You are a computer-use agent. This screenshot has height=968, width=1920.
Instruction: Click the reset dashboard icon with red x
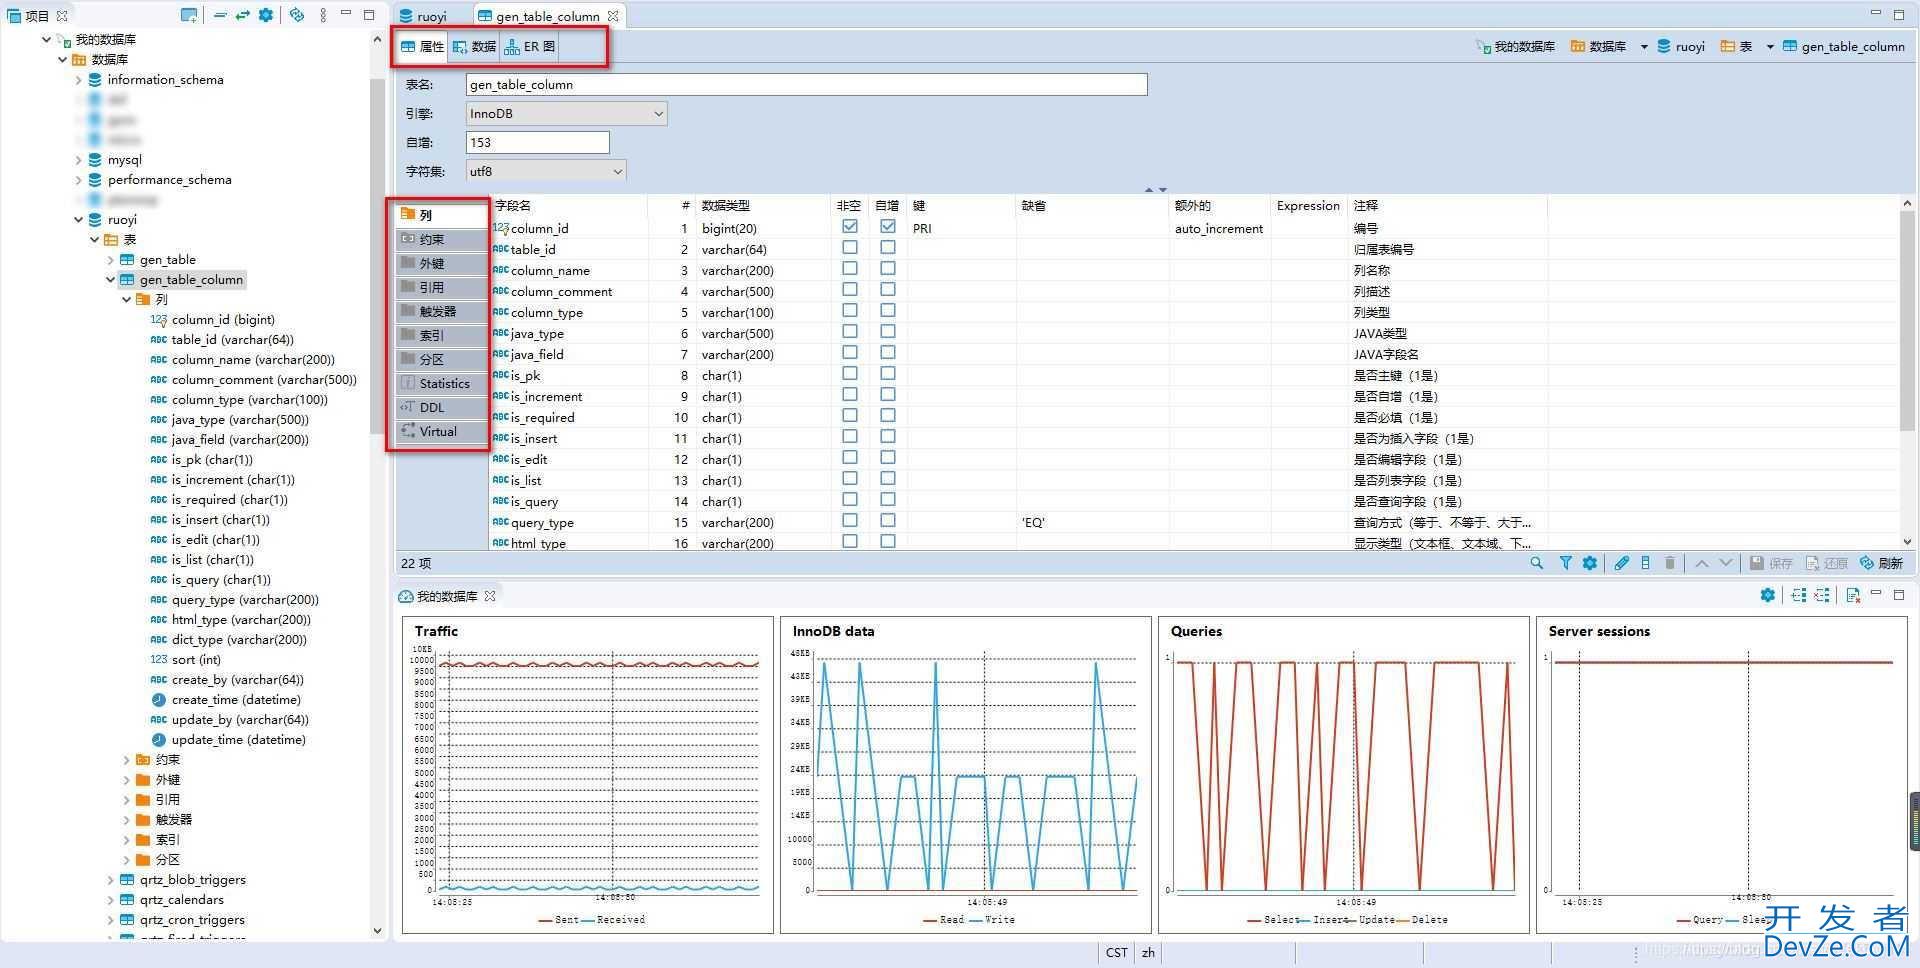pyautogui.click(x=1853, y=595)
